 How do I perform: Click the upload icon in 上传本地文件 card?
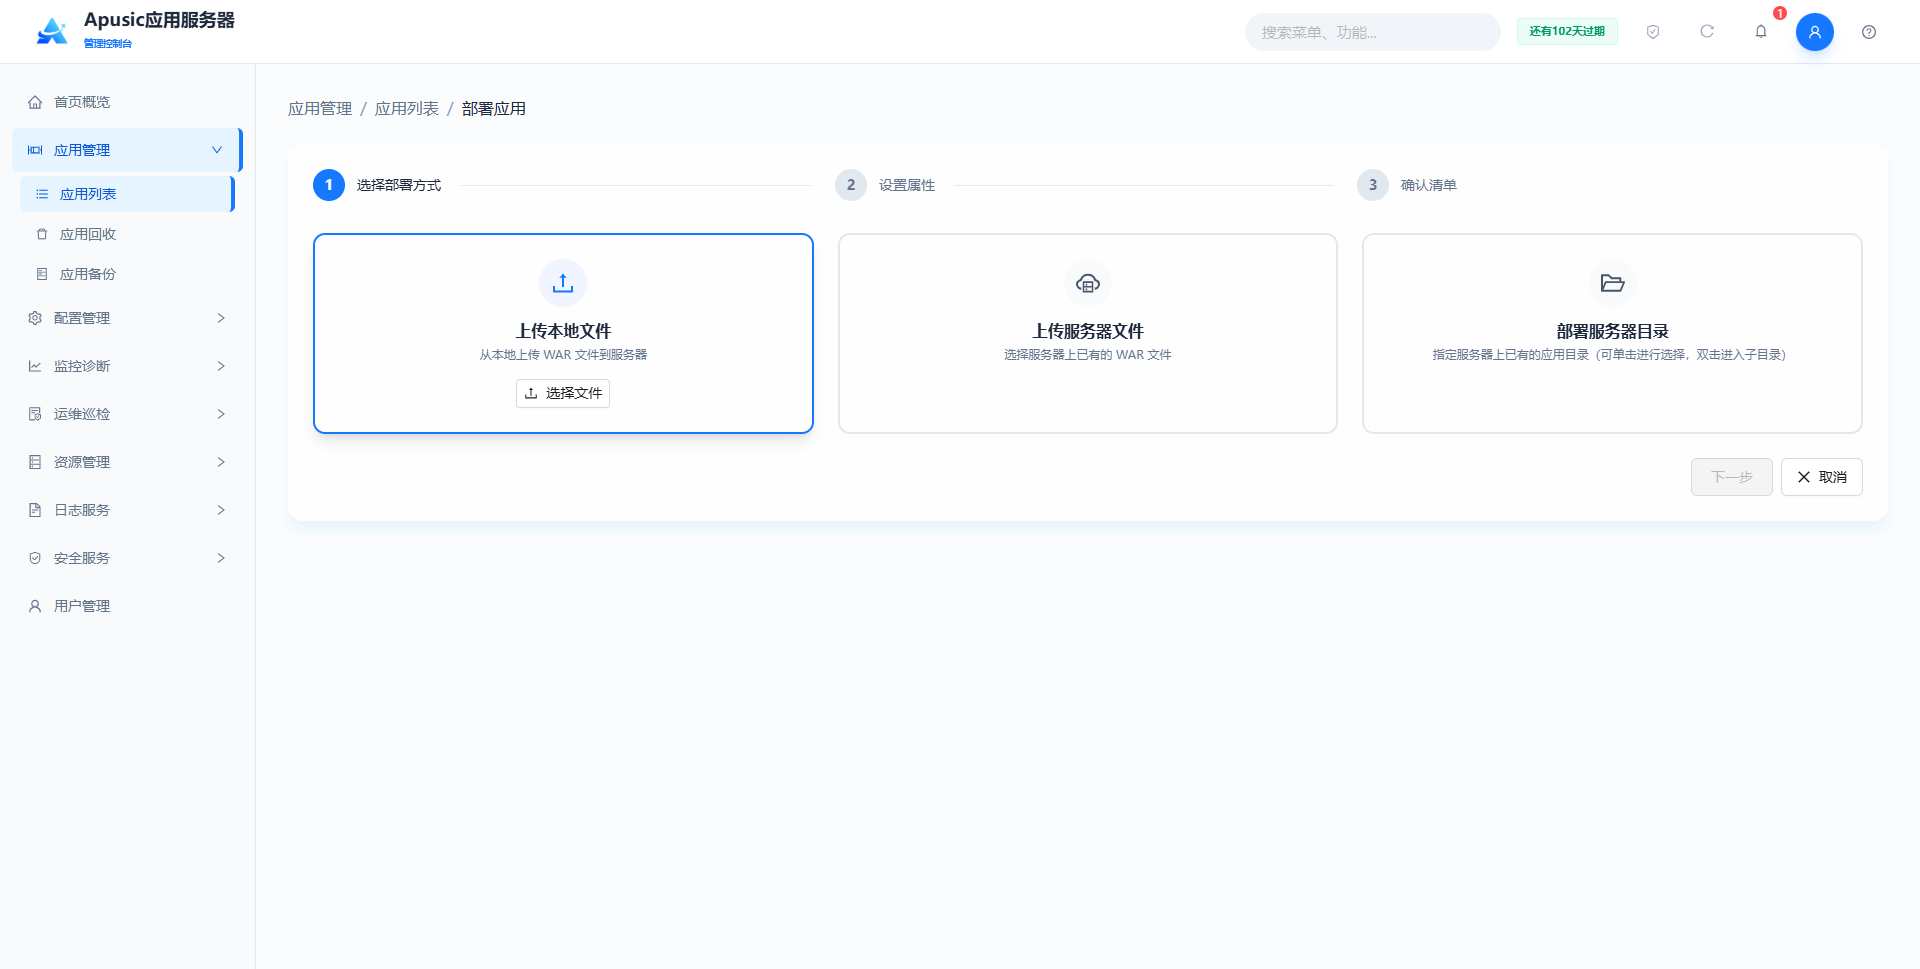coord(563,283)
